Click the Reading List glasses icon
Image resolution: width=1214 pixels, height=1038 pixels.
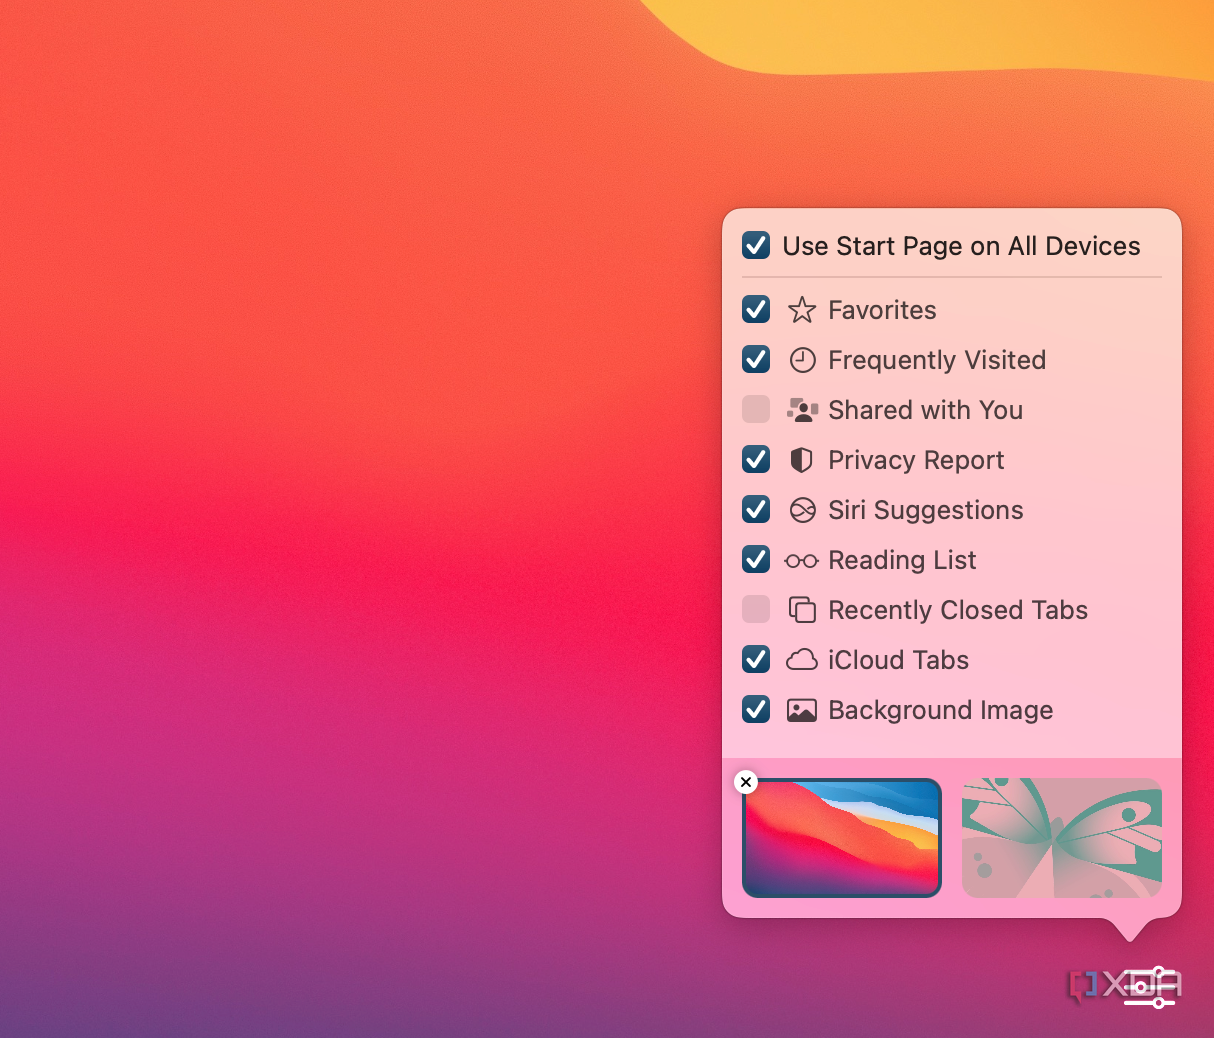(802, 561)
